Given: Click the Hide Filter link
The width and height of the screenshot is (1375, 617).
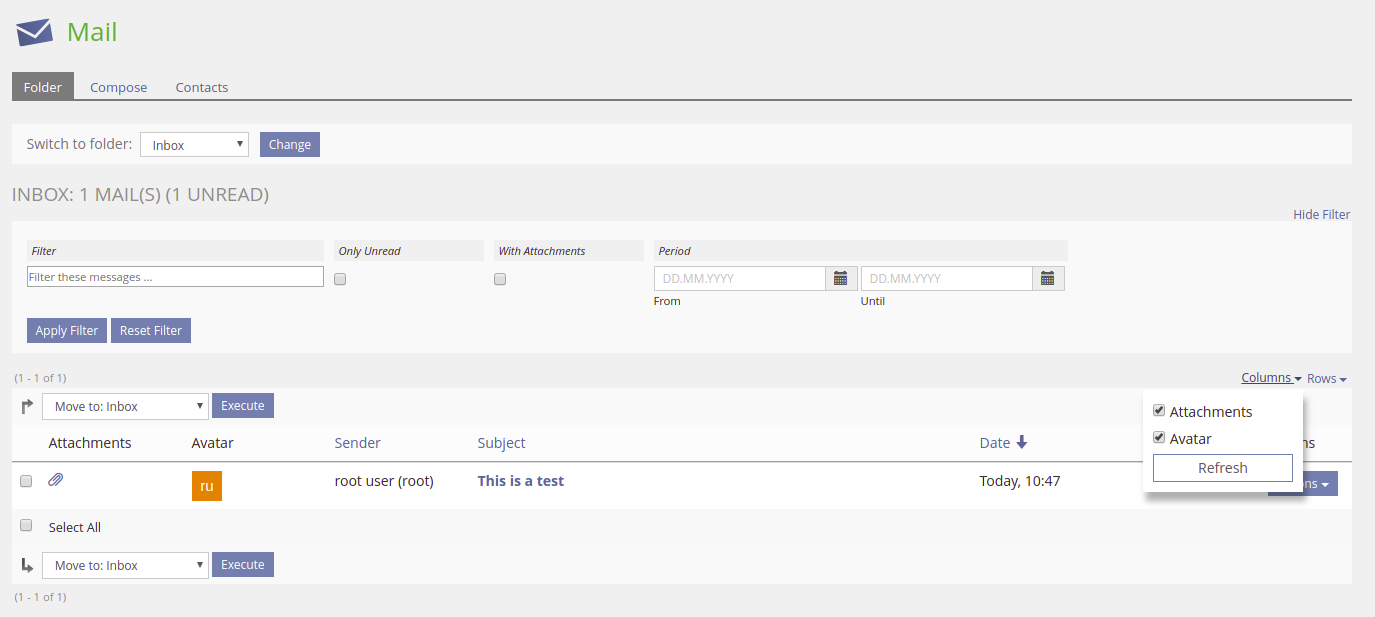Looking at the screenshot, I should 1320,214.
